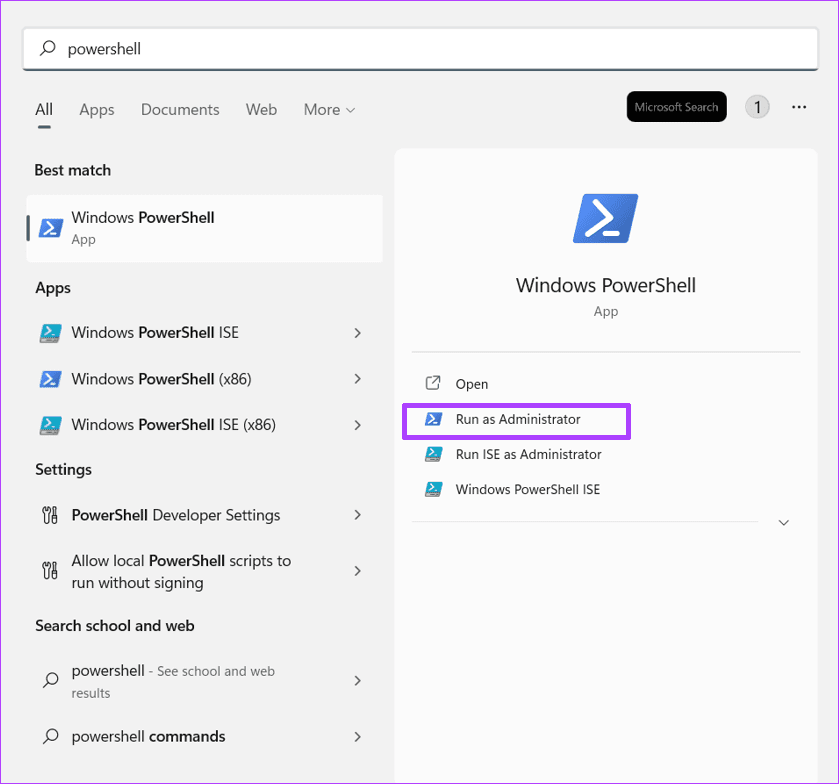Expand the 'powershell commands' suggestion chevron

click(357, 737)
